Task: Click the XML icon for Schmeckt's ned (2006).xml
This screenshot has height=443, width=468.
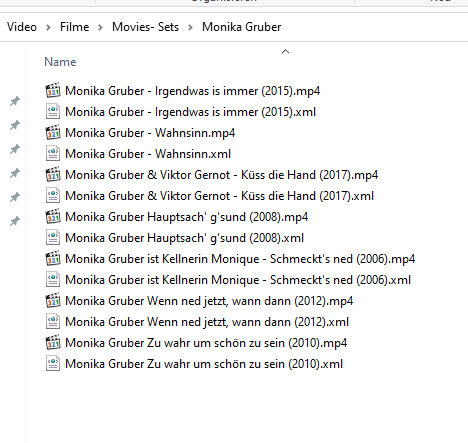Action: click(x=53, y=279)
